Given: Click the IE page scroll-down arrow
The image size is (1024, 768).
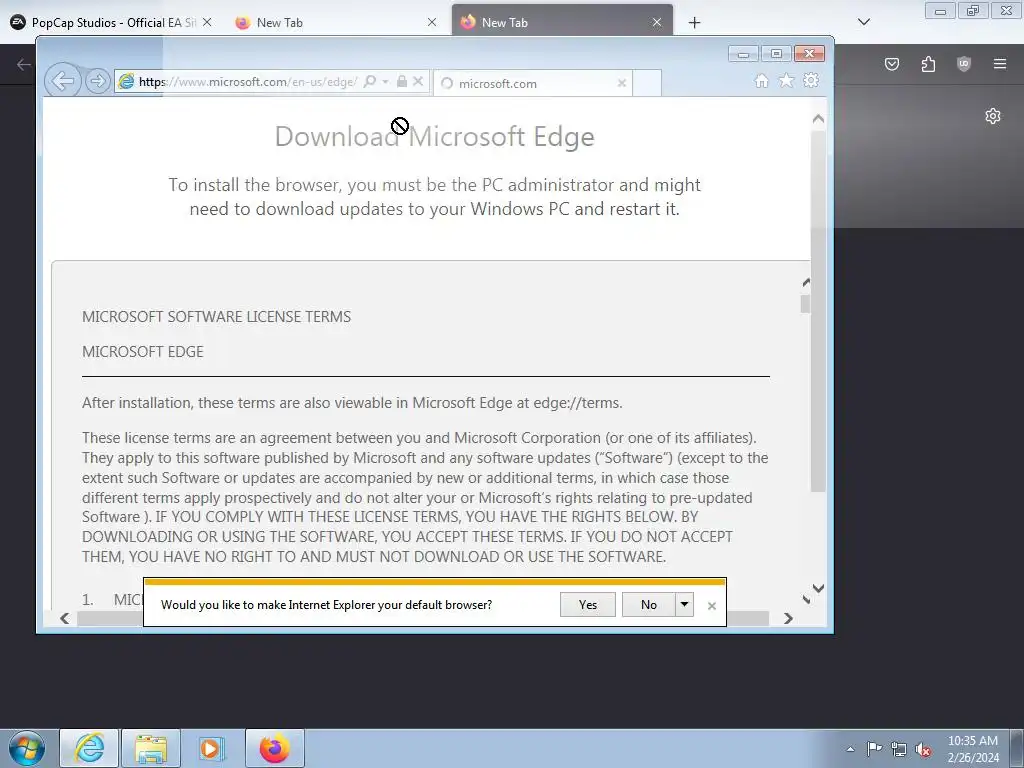Looking at the screenshot, I should click(x=818, y=588).
